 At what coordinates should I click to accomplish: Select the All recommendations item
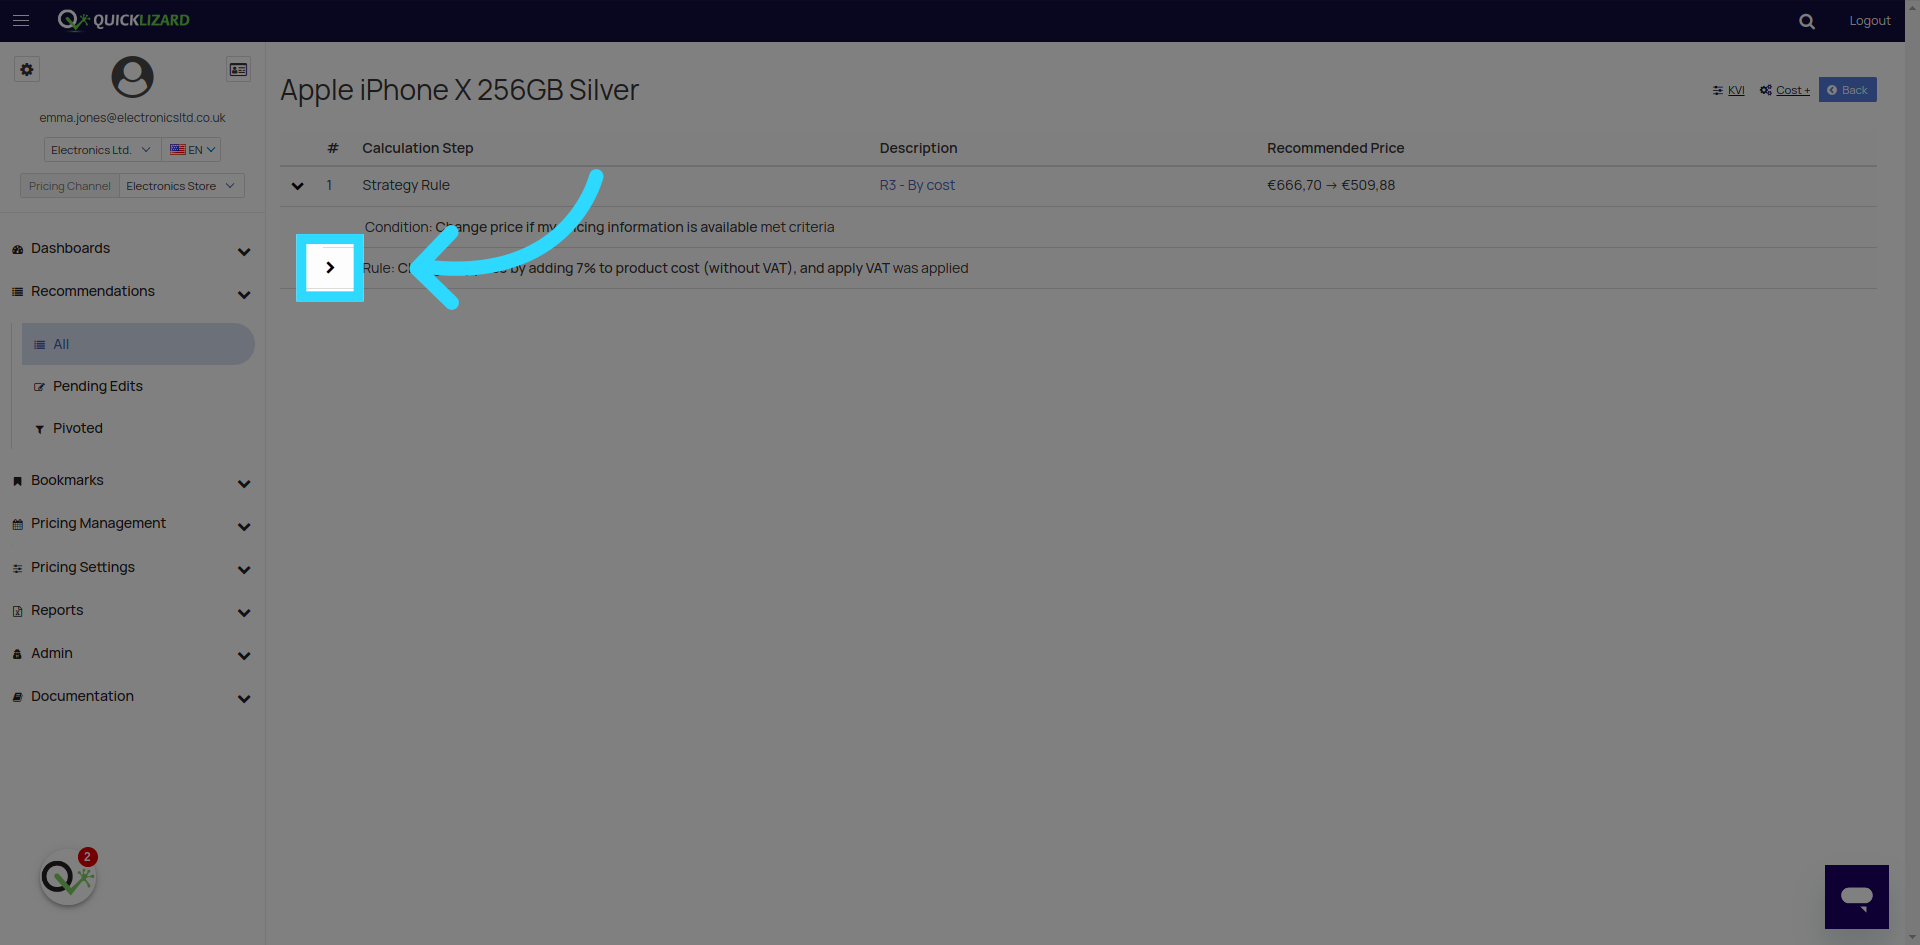(x=138, y=344)
